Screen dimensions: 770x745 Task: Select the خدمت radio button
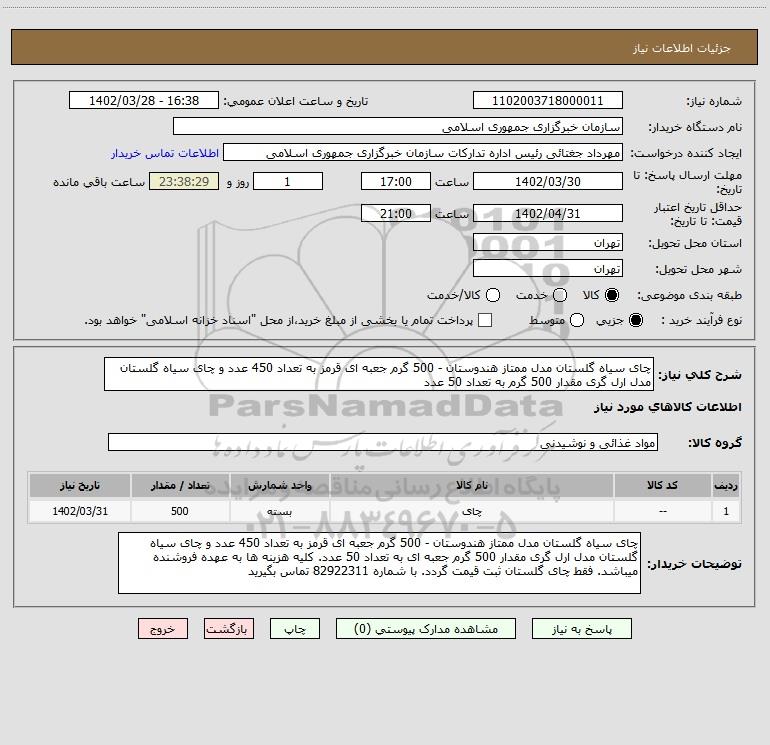tap(560, 295)
